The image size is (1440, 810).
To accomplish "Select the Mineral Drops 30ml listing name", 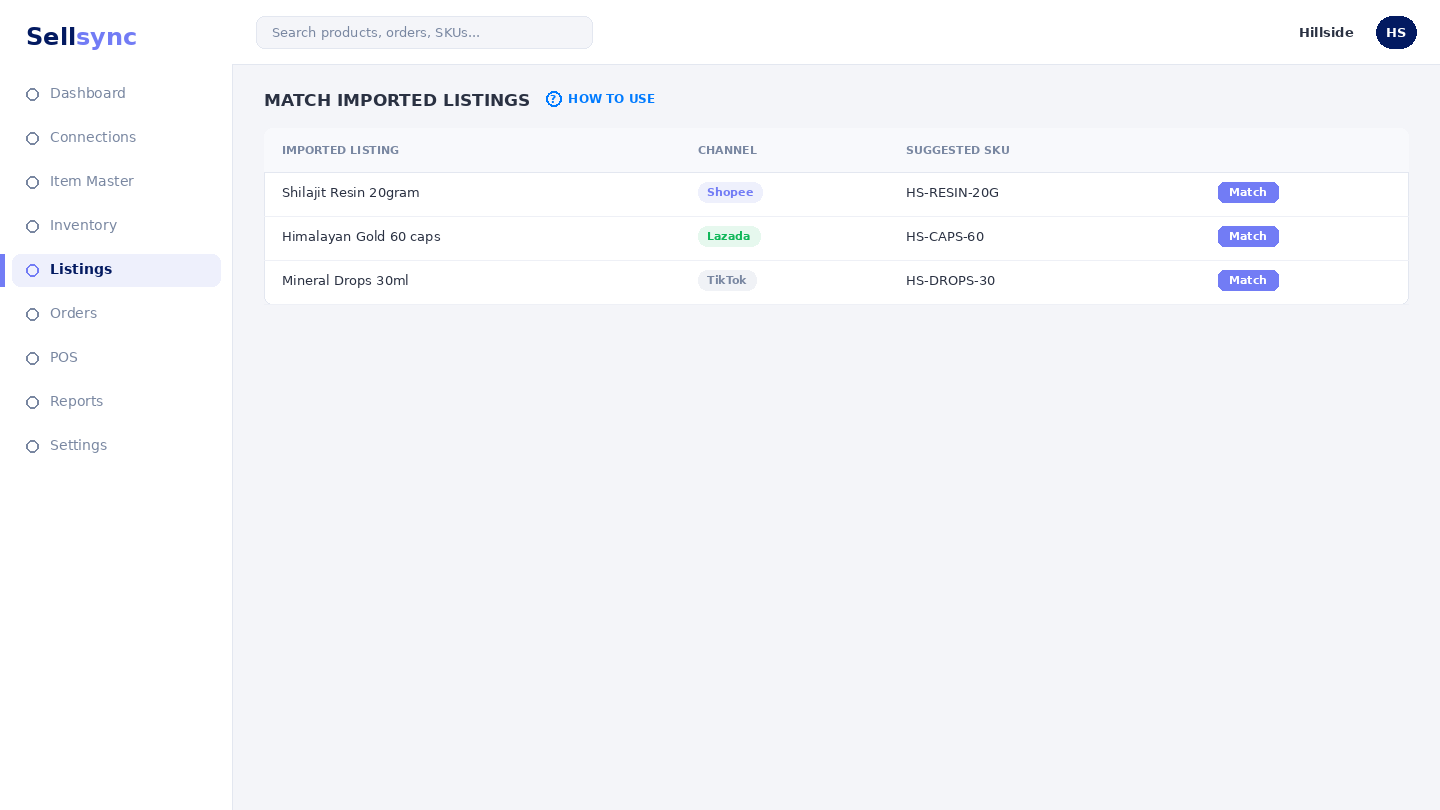I will click(345, 281).
